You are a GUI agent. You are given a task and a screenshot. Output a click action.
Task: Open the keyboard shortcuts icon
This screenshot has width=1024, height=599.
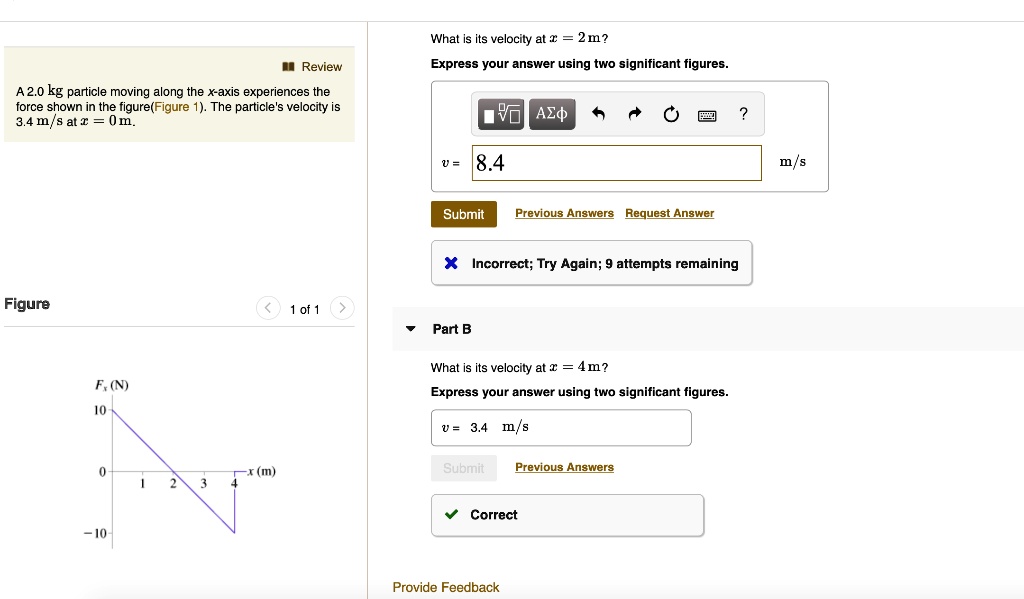pyautogui.click(x=707, y=113)
